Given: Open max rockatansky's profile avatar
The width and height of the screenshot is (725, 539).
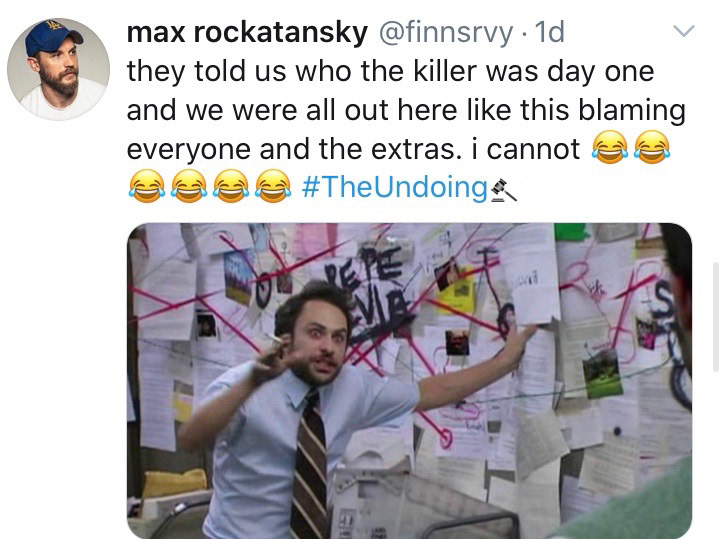Looking at the screenshot, I should 59,69.
